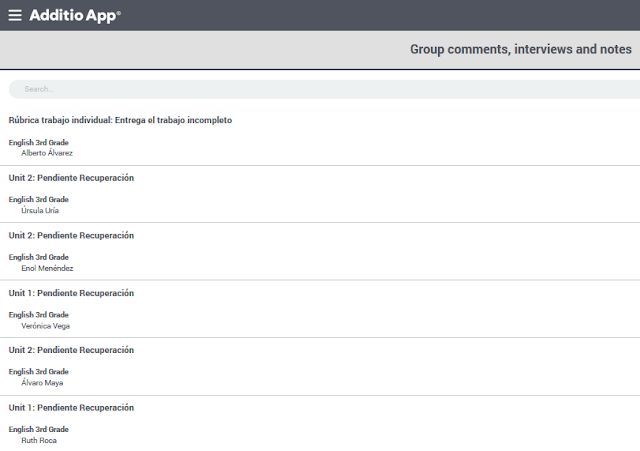Click English 3rd Grade above Verónica Vega
Screen dimensions: 640x451
(39, 314)
